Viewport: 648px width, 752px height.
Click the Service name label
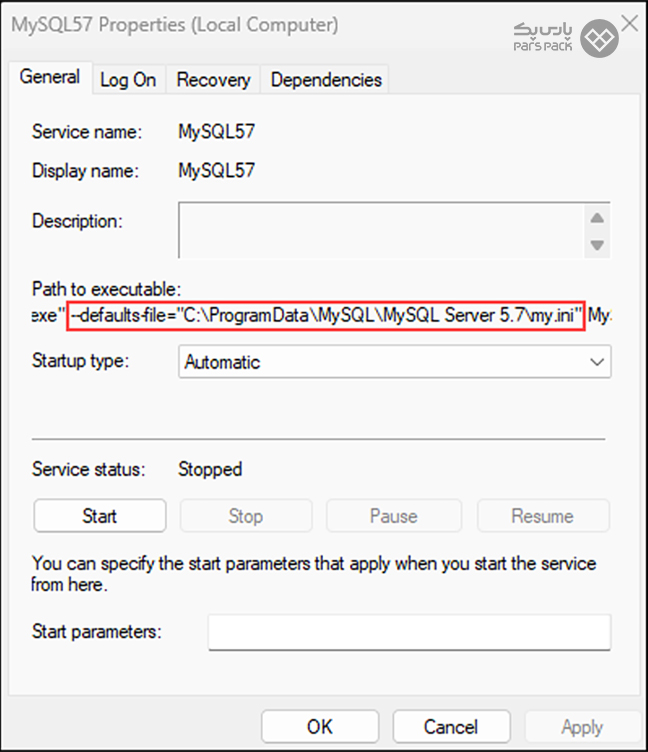click(x=87, y=131)
